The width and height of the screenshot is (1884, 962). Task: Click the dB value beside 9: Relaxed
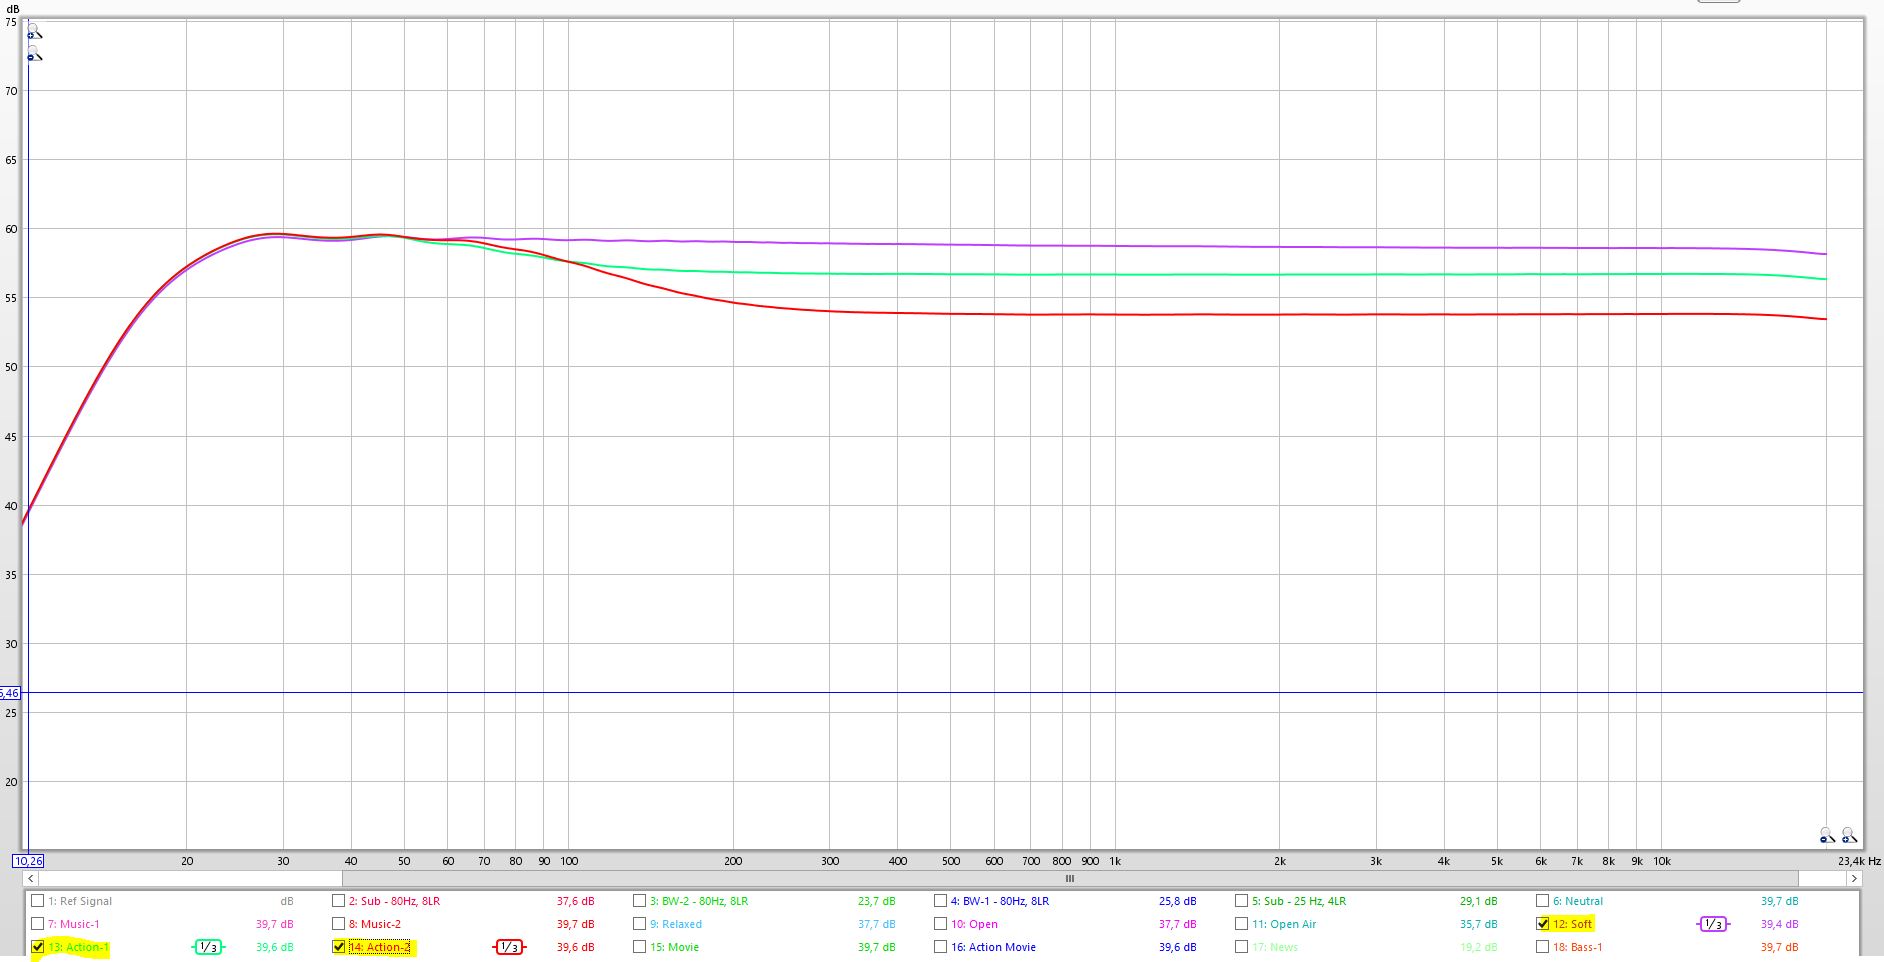pyautogui.click(x=876, y=924)
